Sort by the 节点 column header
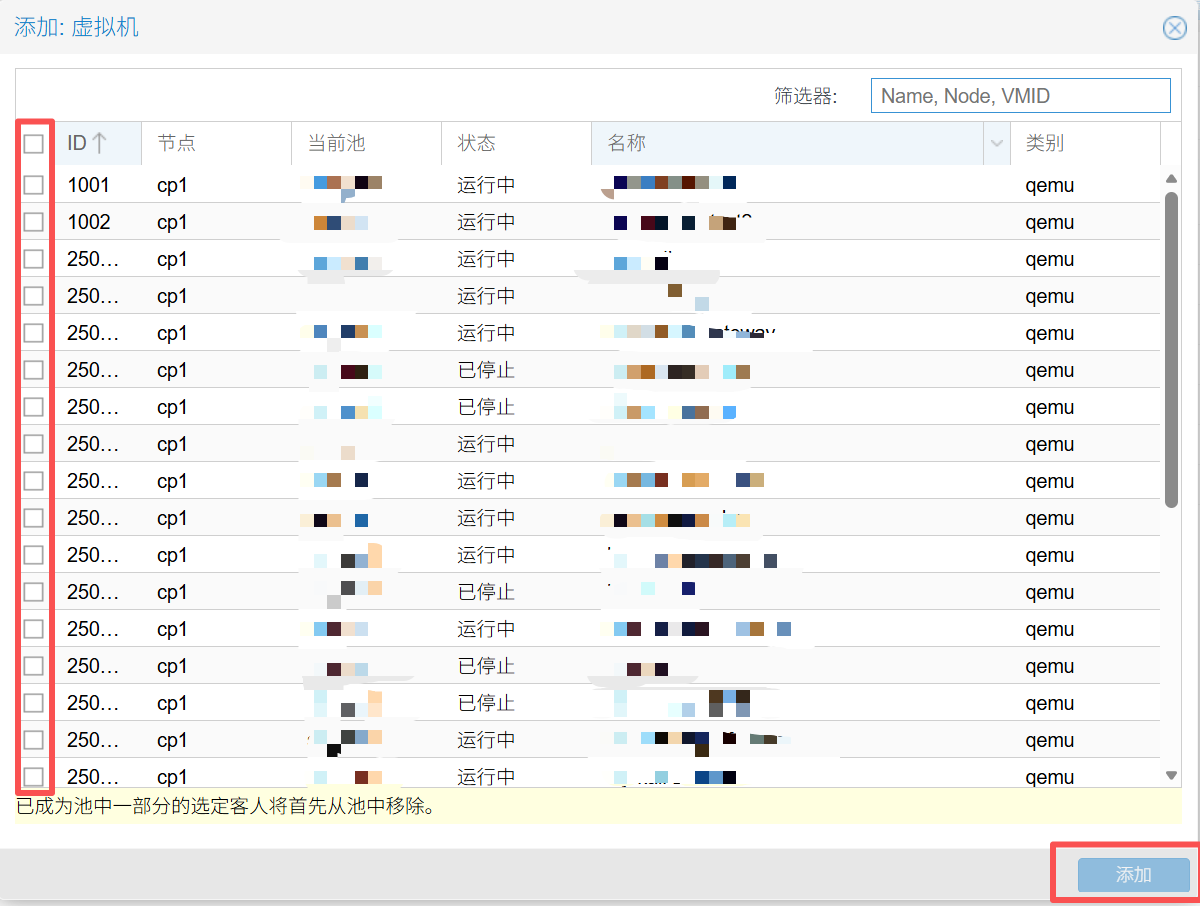Viewport: 1200px width, 906px height. 176,143
